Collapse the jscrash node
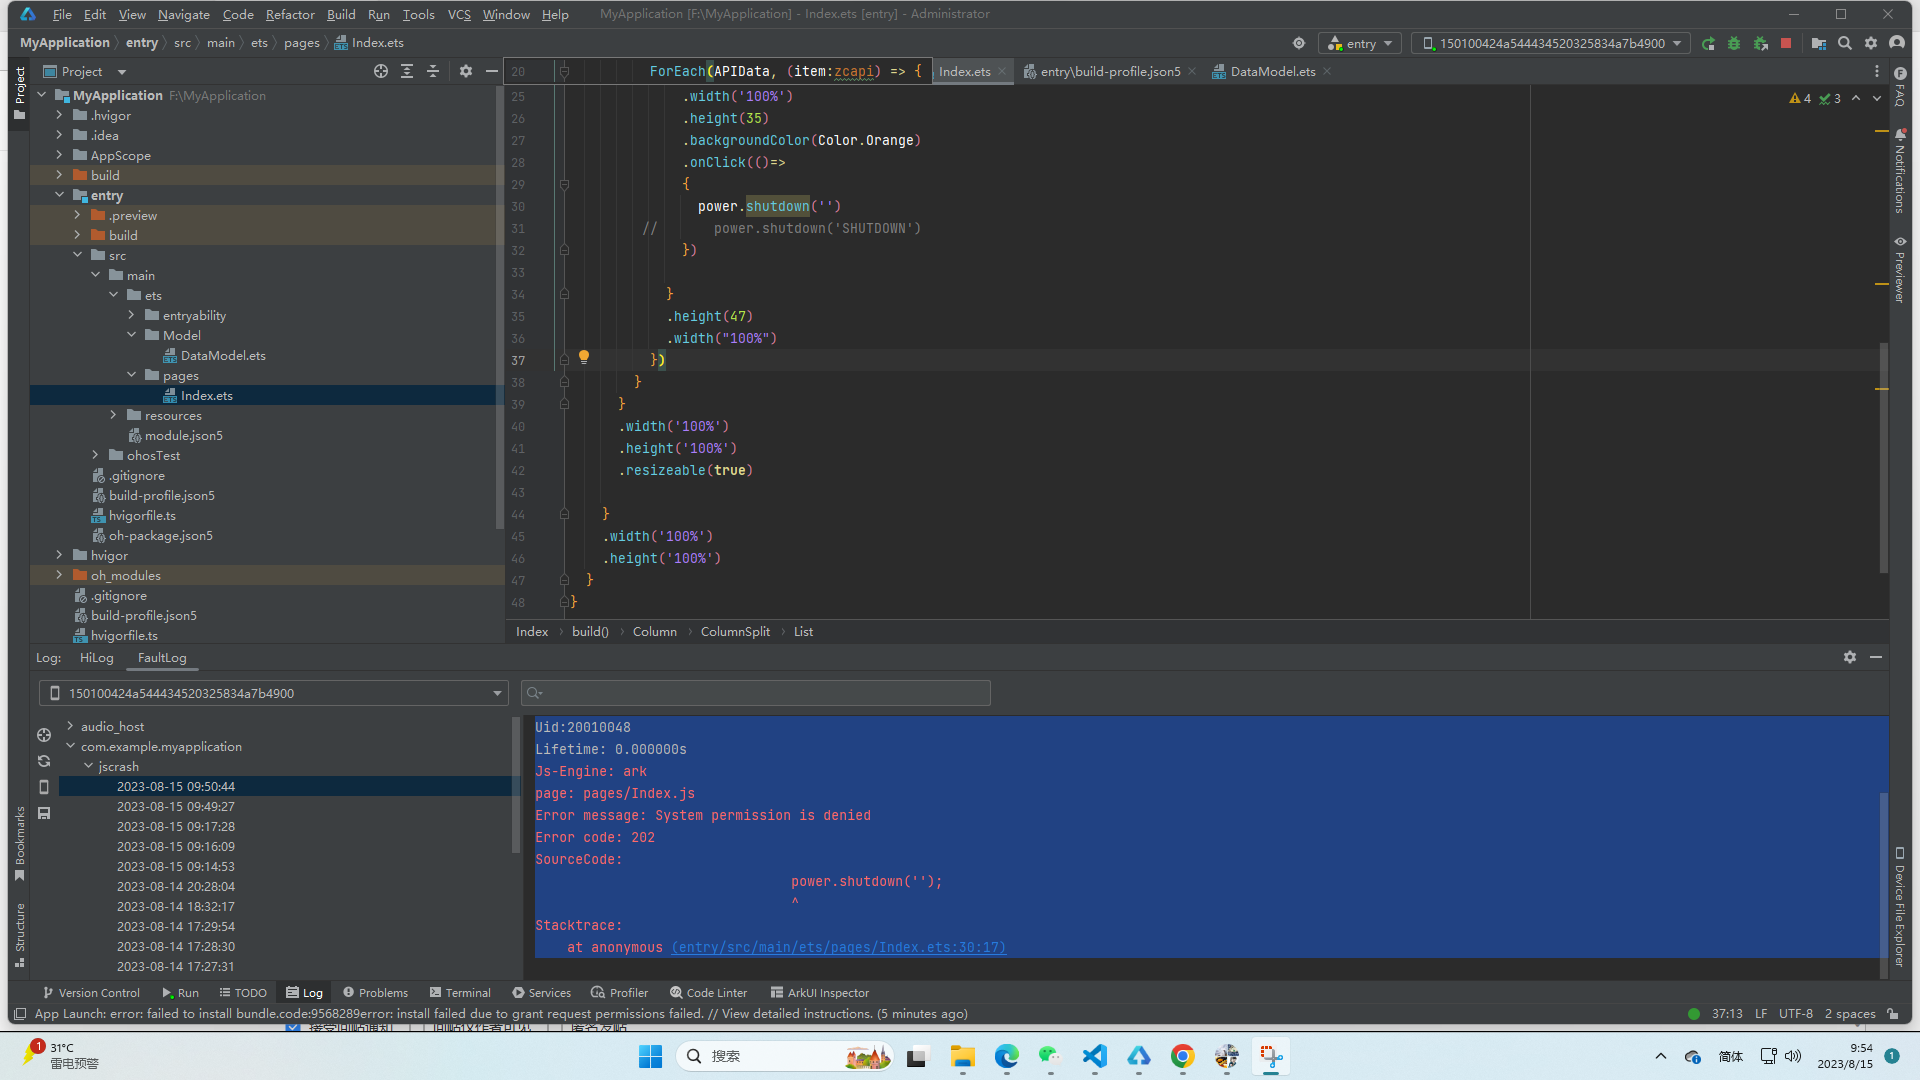The image size is (1920, 1080). point(88,766)
